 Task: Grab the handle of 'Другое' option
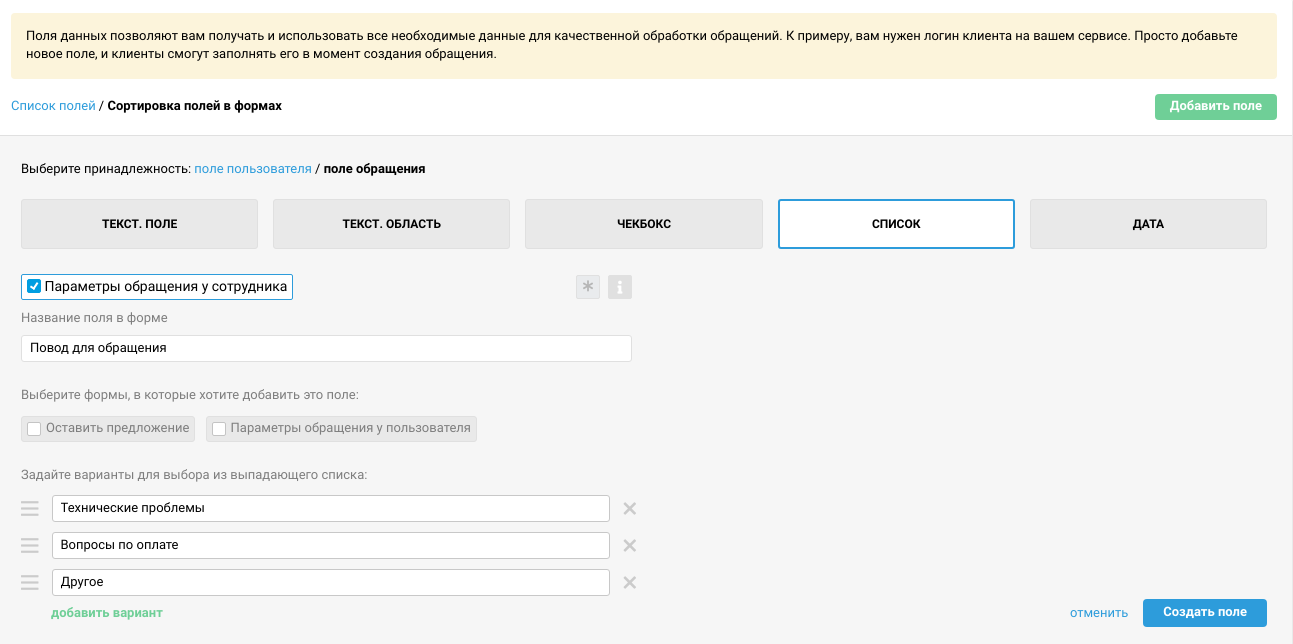click(30, 582)
